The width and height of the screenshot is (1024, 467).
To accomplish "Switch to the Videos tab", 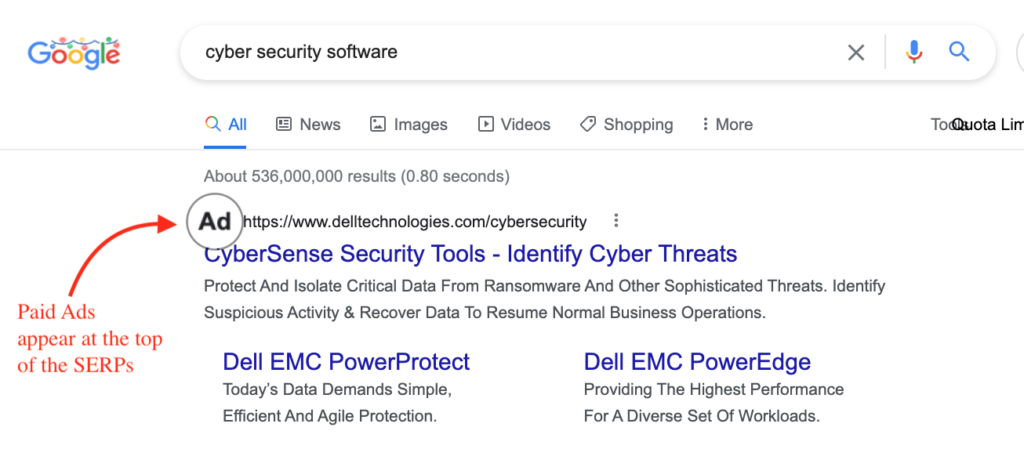I will click(x=515, y=124).
